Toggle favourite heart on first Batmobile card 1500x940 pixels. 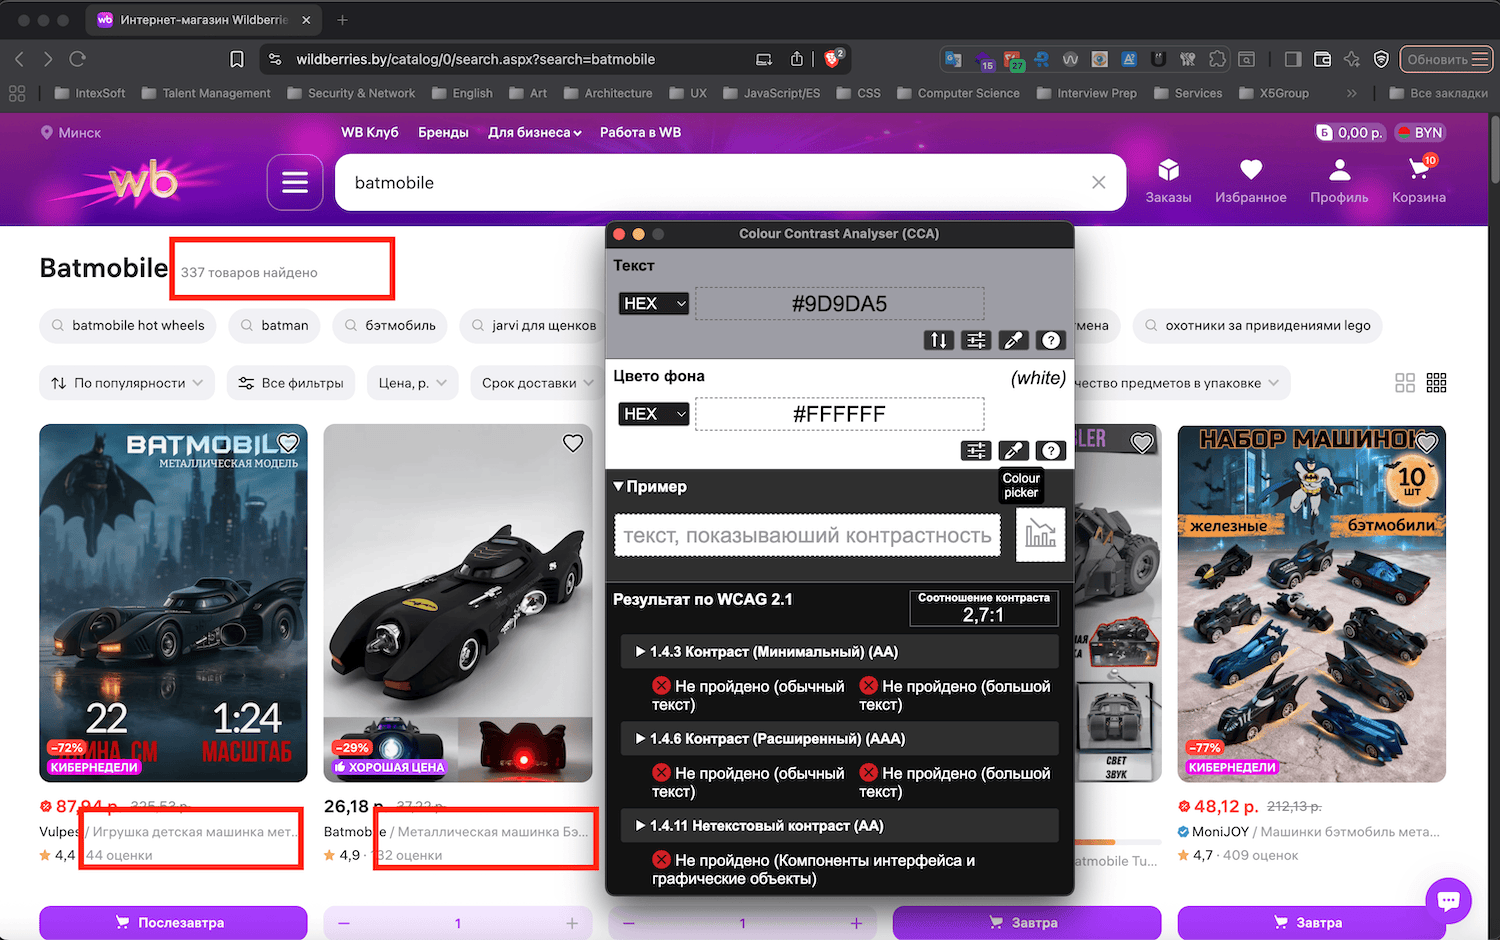coord(288,442)
